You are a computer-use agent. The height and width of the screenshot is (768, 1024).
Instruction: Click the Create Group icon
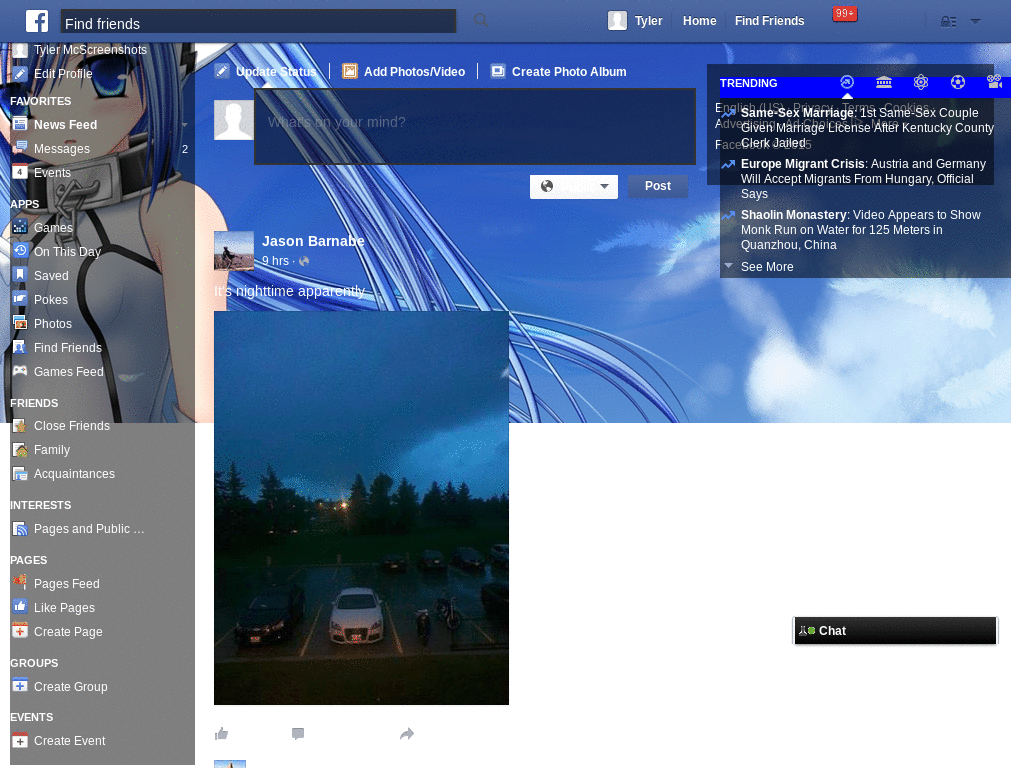20,686
